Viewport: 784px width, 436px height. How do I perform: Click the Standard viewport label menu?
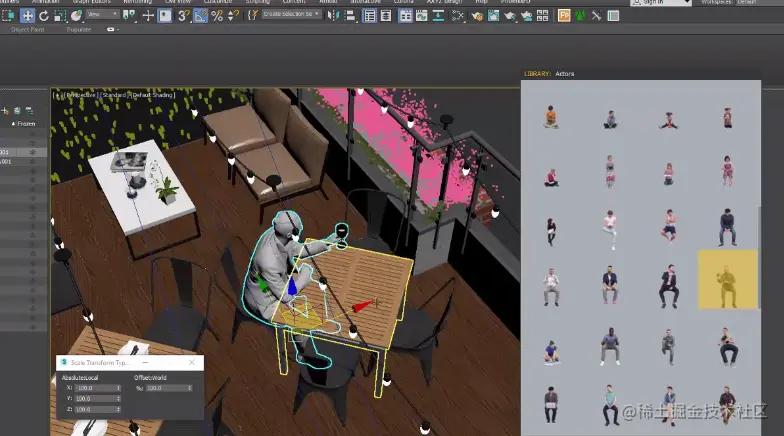coord(114,94)
